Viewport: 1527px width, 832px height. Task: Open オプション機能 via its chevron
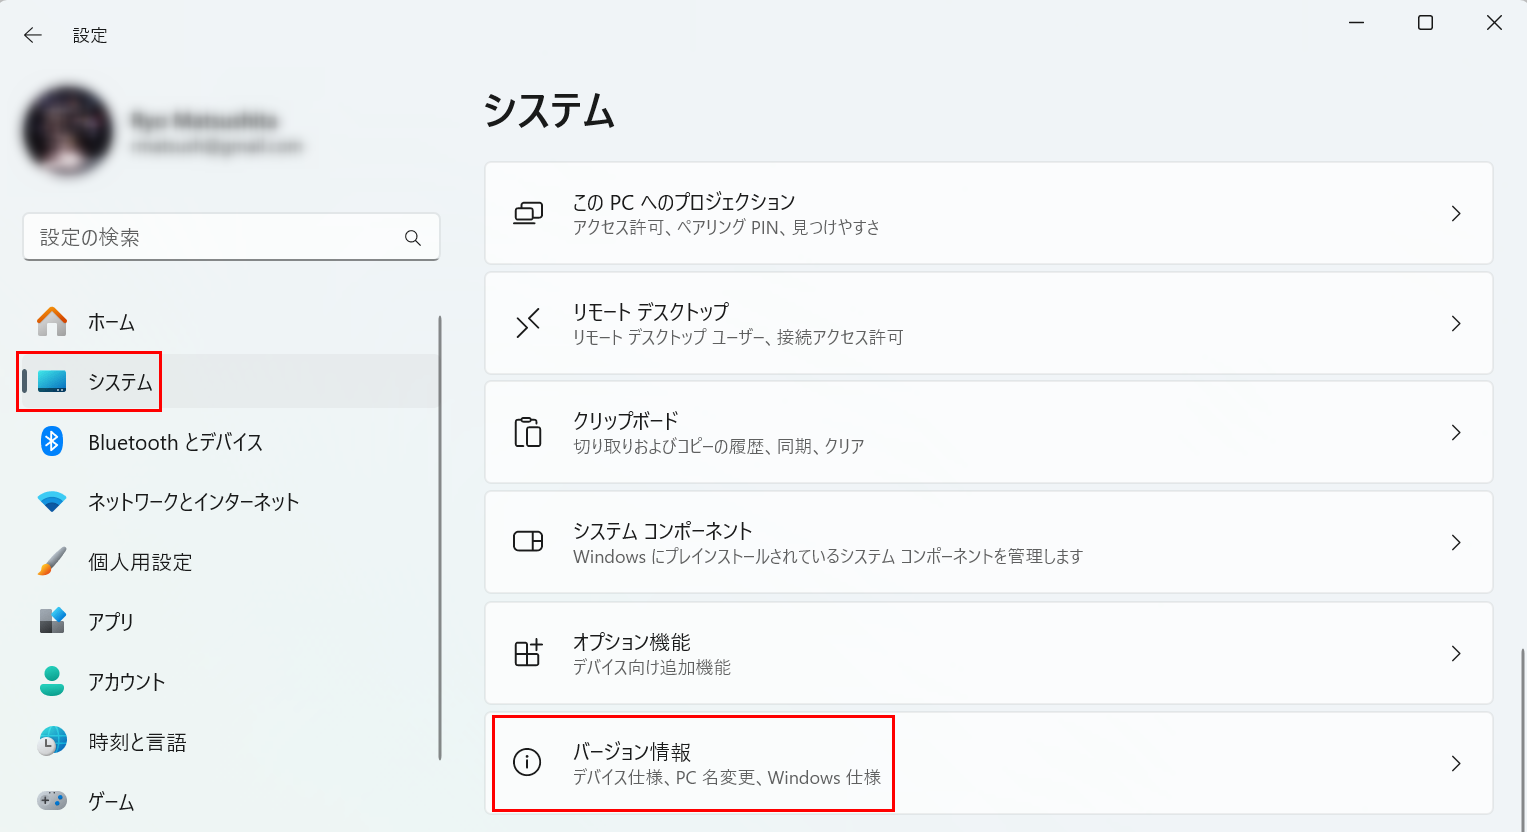coord(1457,652)
